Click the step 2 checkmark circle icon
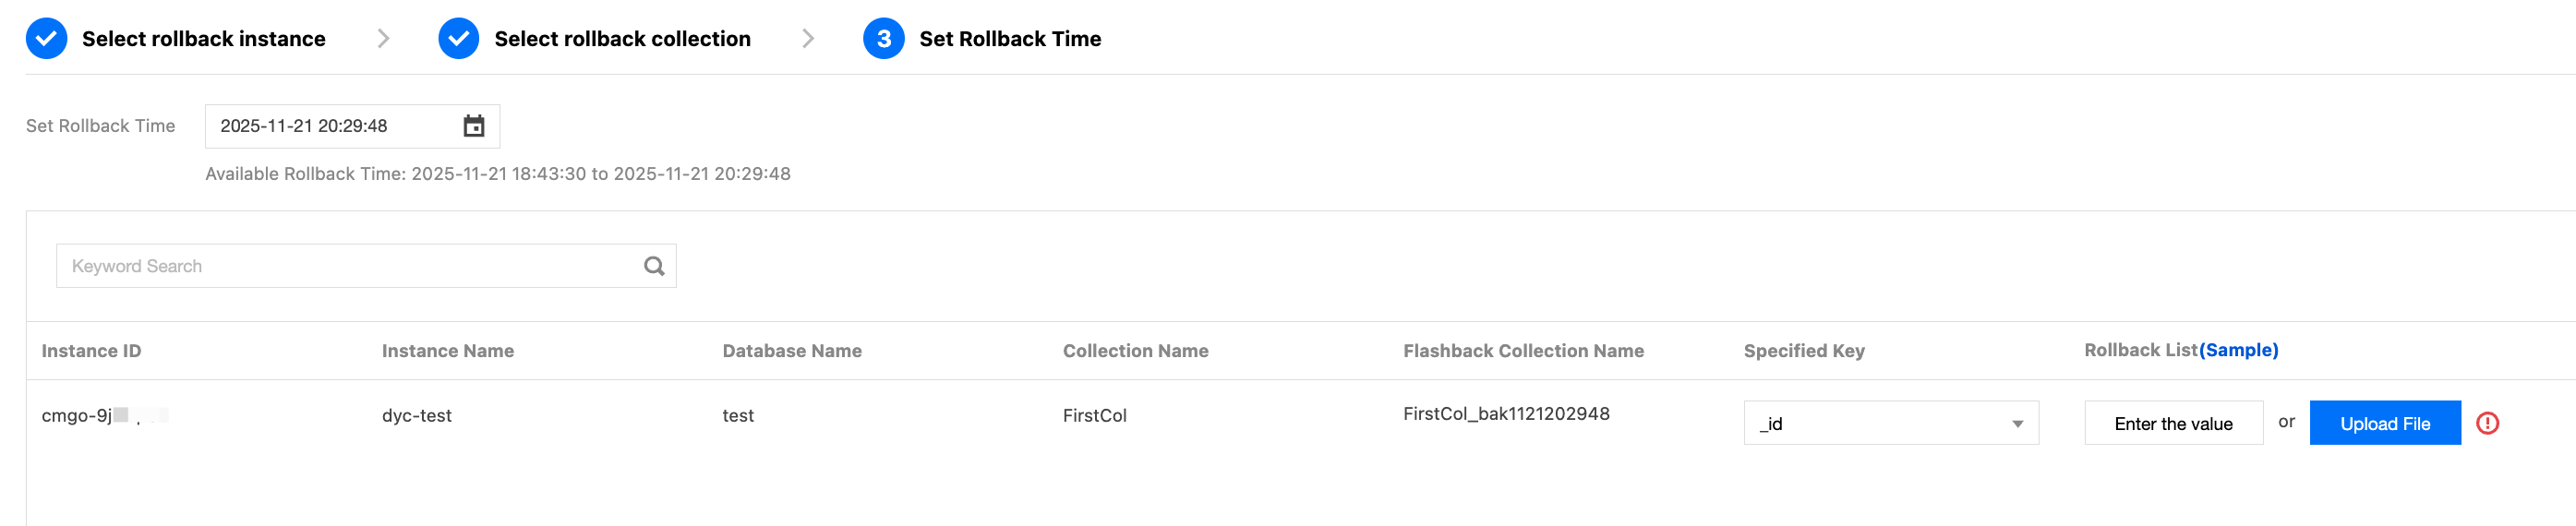 [459, 39]
